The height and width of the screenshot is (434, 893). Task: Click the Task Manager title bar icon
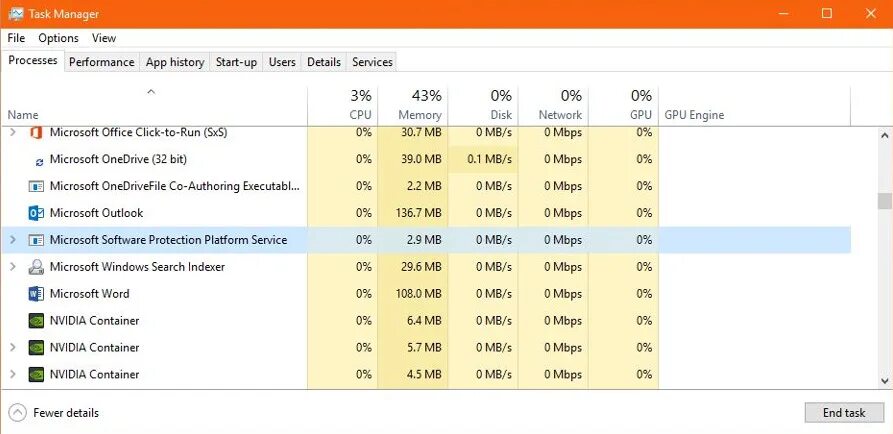(x=16, y=14)
